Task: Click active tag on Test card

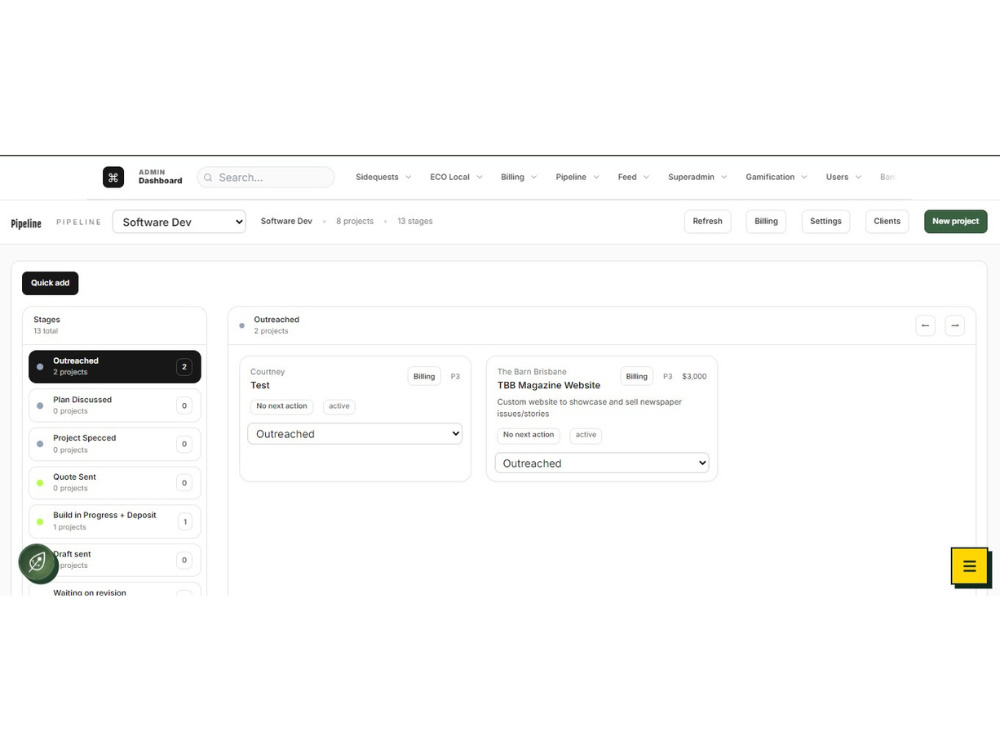Action: tap(339, 406)
